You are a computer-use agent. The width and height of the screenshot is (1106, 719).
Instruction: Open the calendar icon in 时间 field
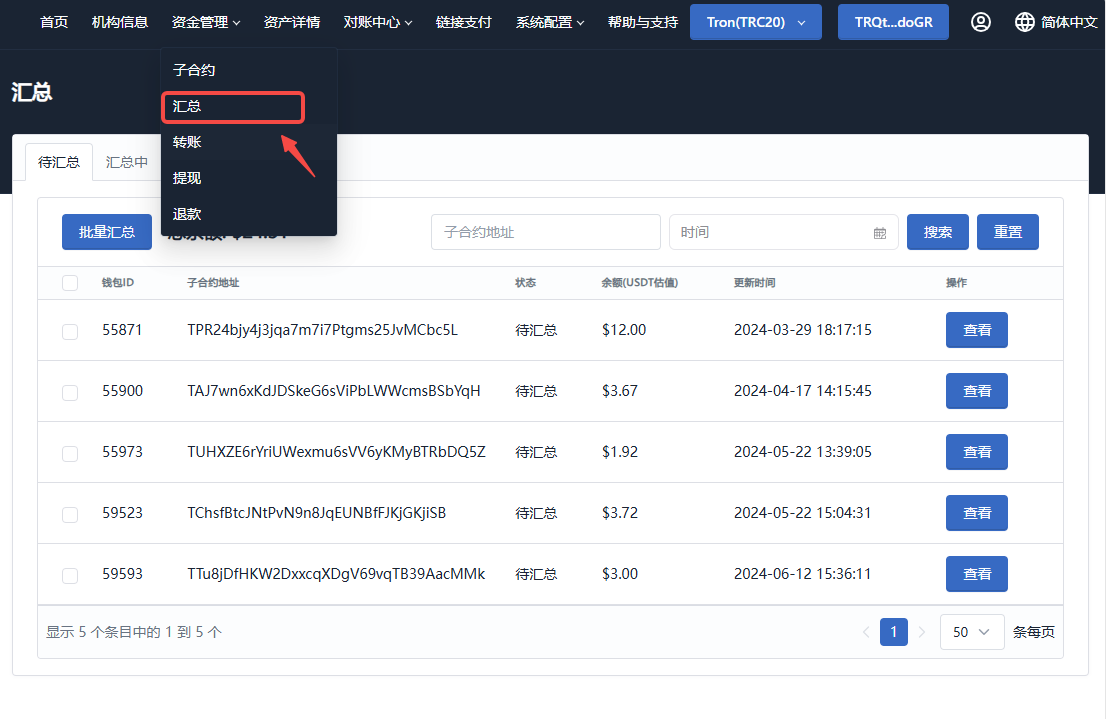880,233
